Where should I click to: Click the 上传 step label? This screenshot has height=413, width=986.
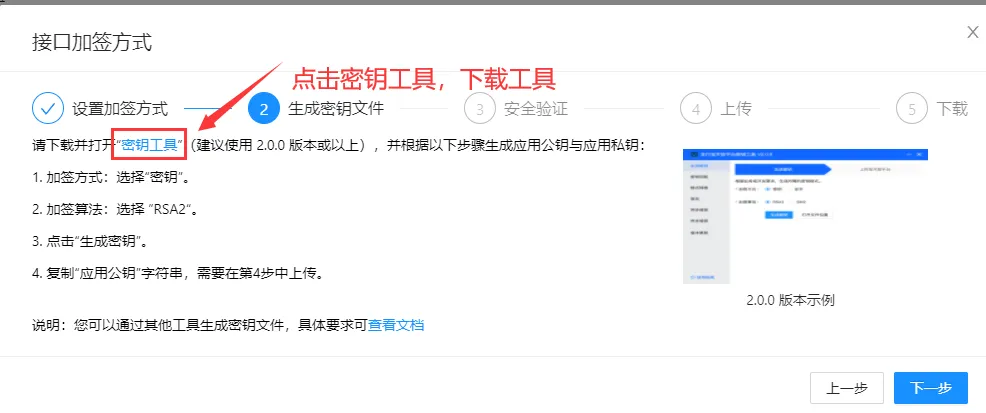[736, 108]
